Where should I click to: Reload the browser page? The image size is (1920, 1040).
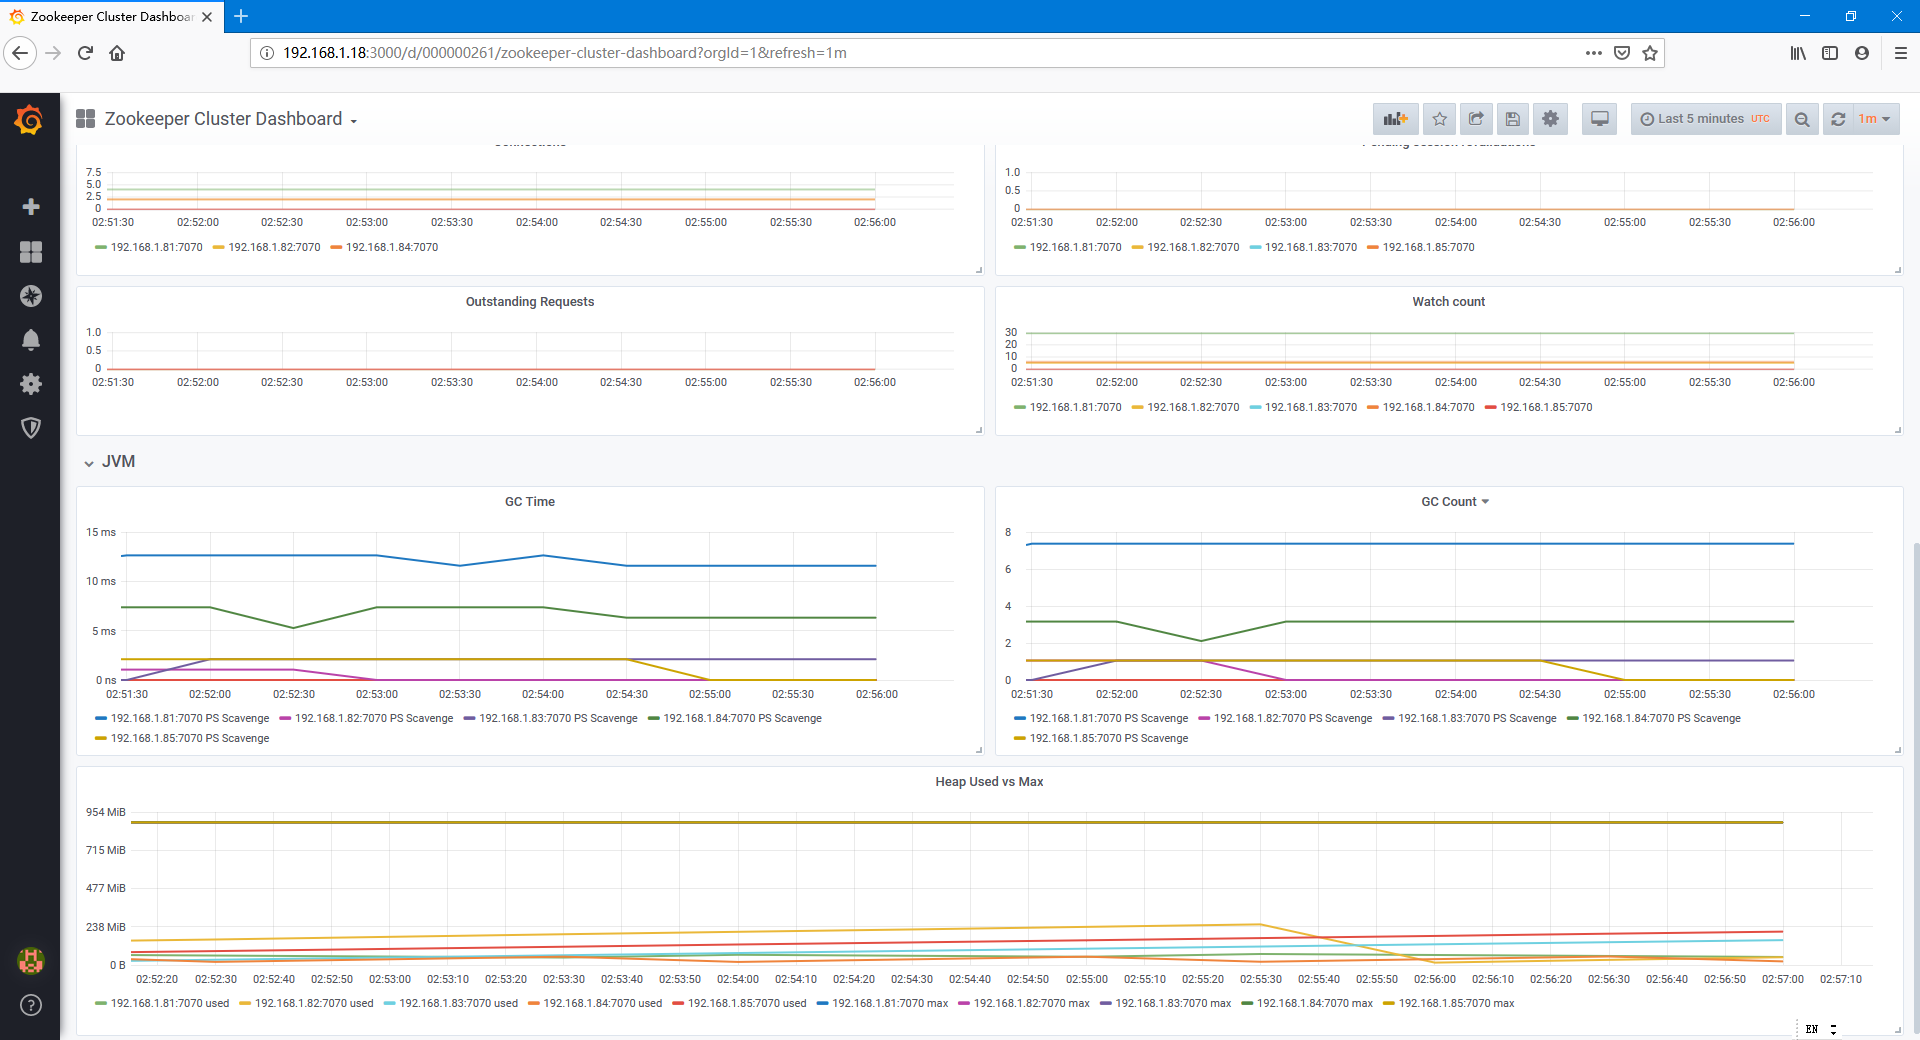pyautogui.click(x=85, y=53)
